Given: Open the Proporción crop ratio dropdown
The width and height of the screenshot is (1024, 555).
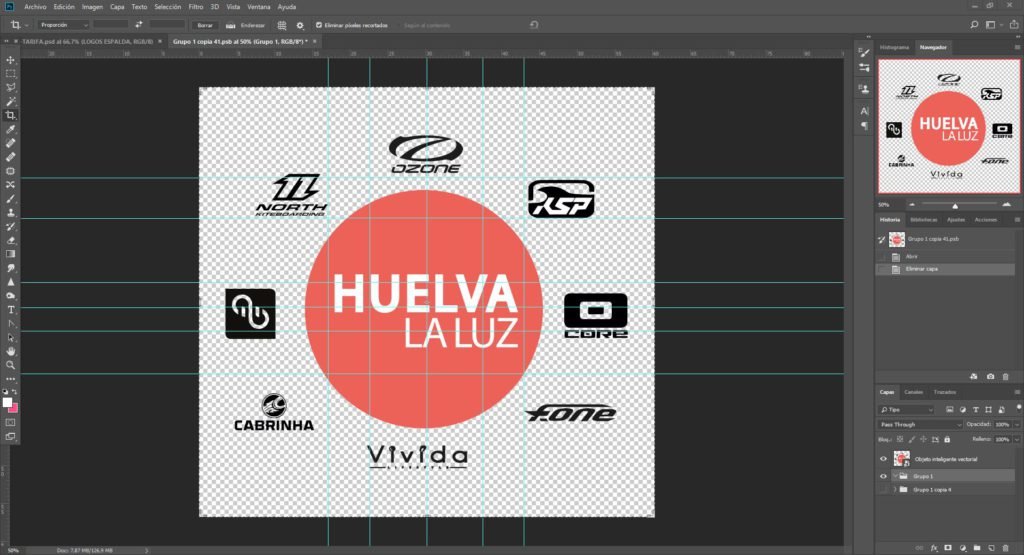Looking at the screenshot, I should point(63,25).
